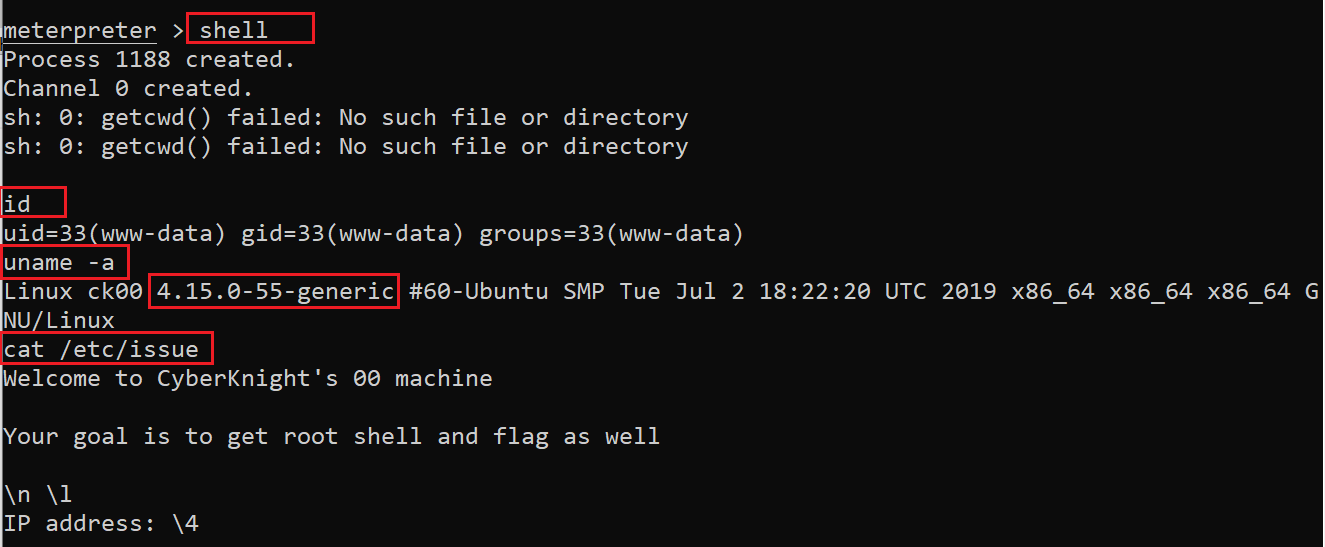Click the highlighted id command
The image size is (1325, 547).
click(18, 204)
